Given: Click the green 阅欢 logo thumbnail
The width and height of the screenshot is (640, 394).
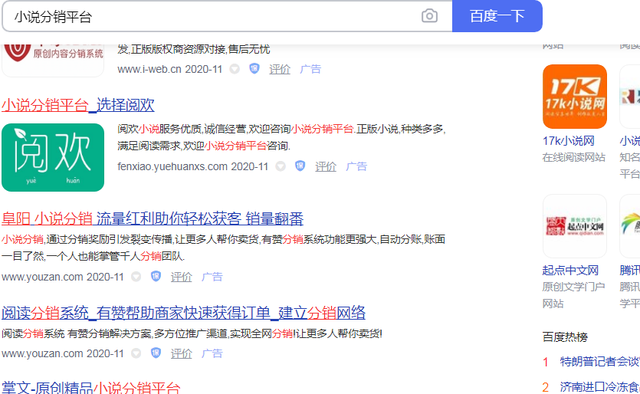Looking at the screenshot, I should pyautogui.click(x=53, y=157).
